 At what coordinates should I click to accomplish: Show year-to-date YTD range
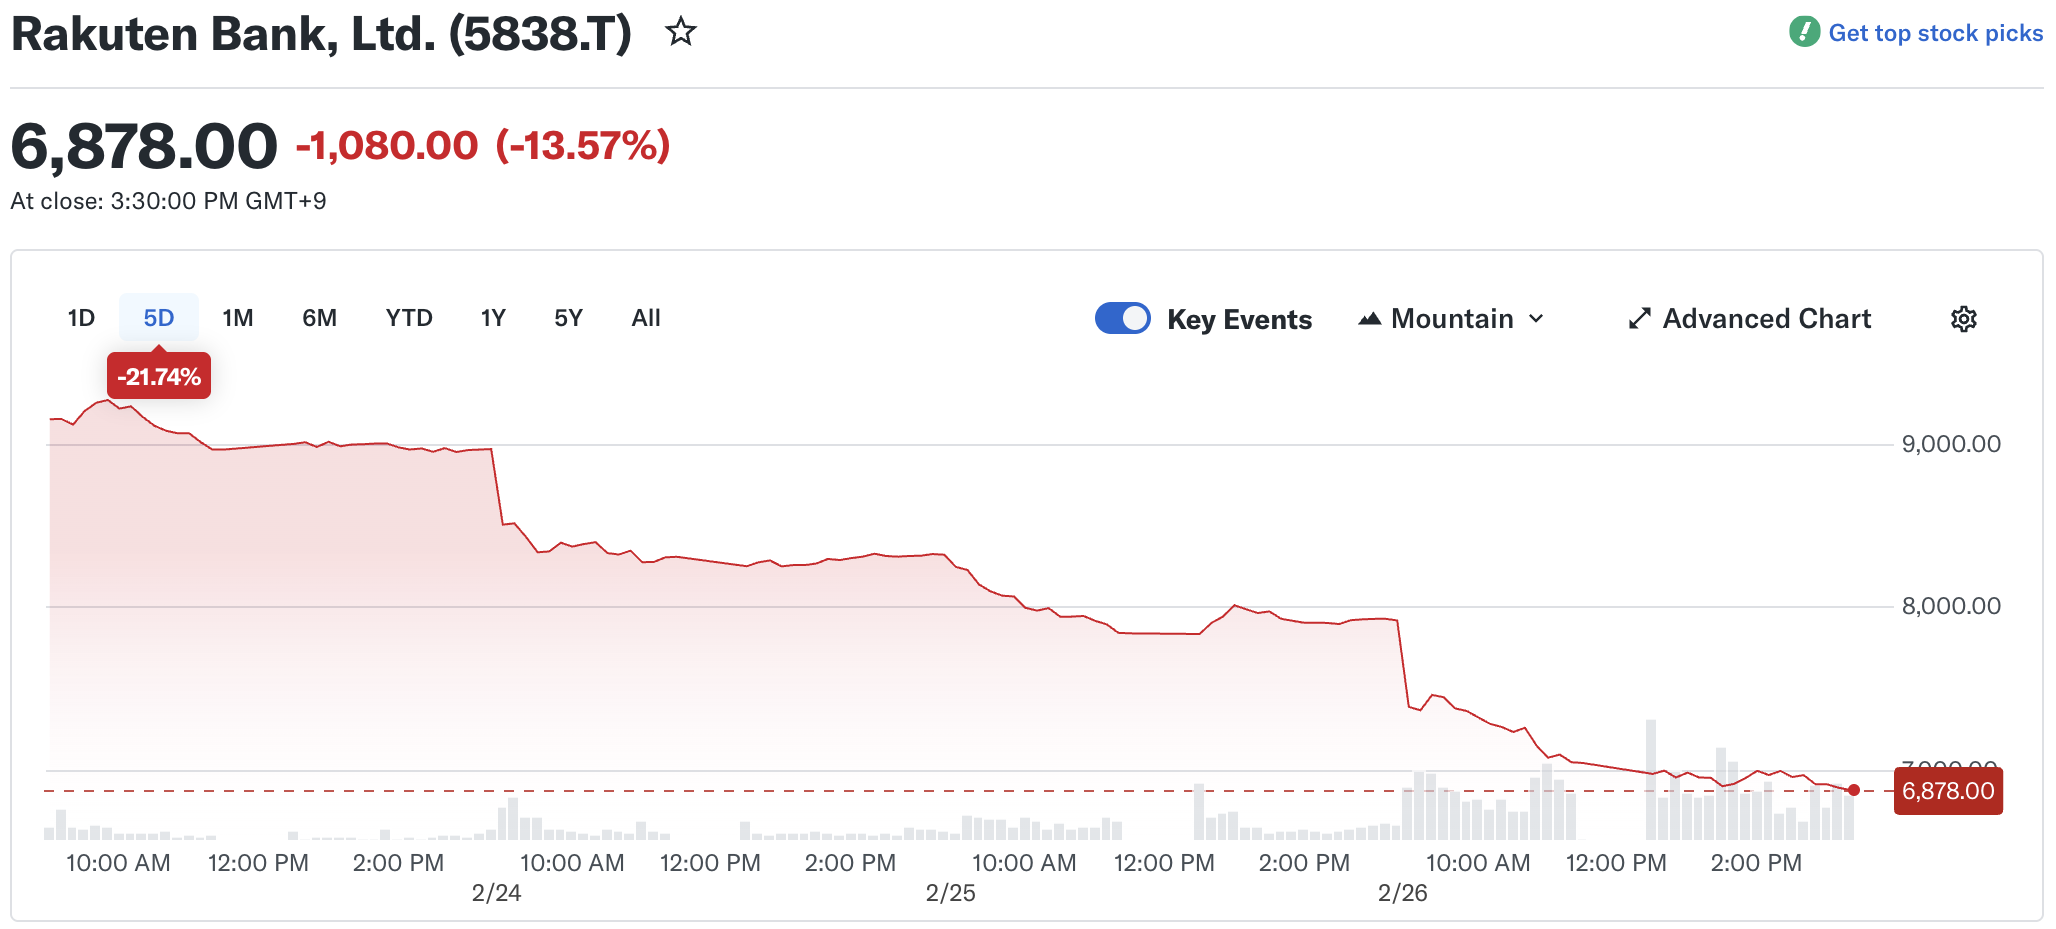pos(409,318)
